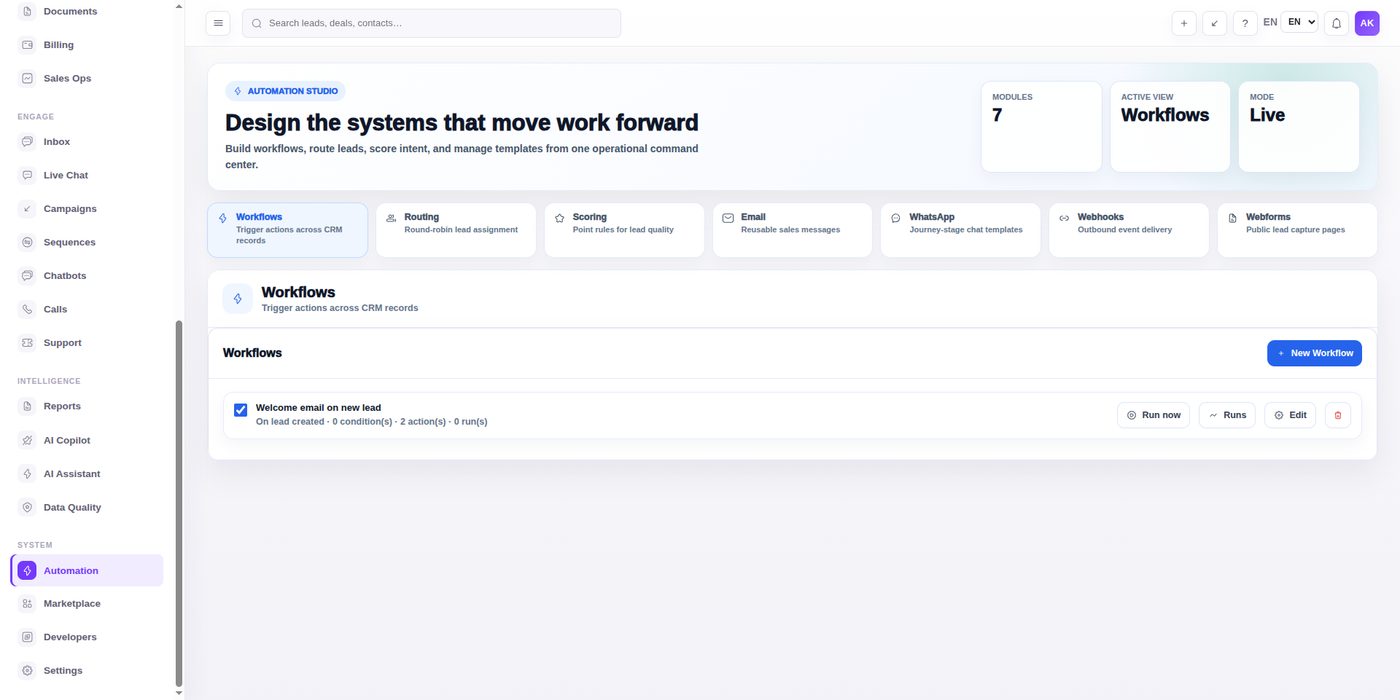Switch to the WhatsApp templates tab
Screen dimensions: 1400x700
click(960, 230)
